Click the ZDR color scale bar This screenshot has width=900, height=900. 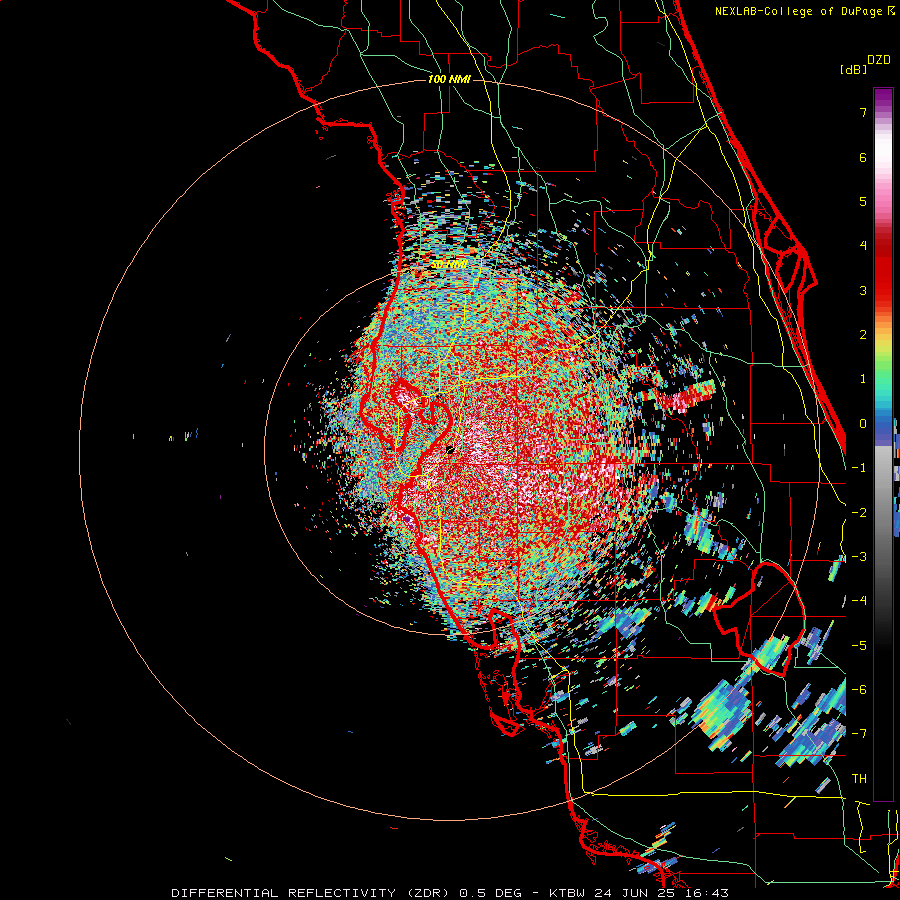pos(883,444)
